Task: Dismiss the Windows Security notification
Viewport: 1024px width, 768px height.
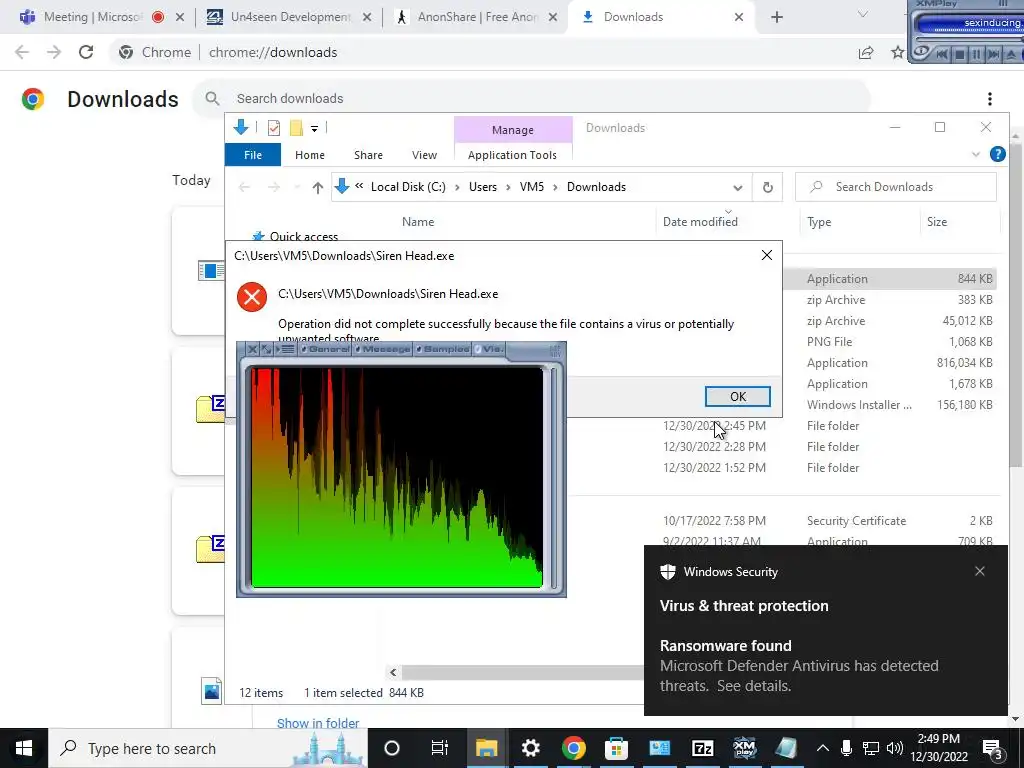Action: click(x=980, y=571)
